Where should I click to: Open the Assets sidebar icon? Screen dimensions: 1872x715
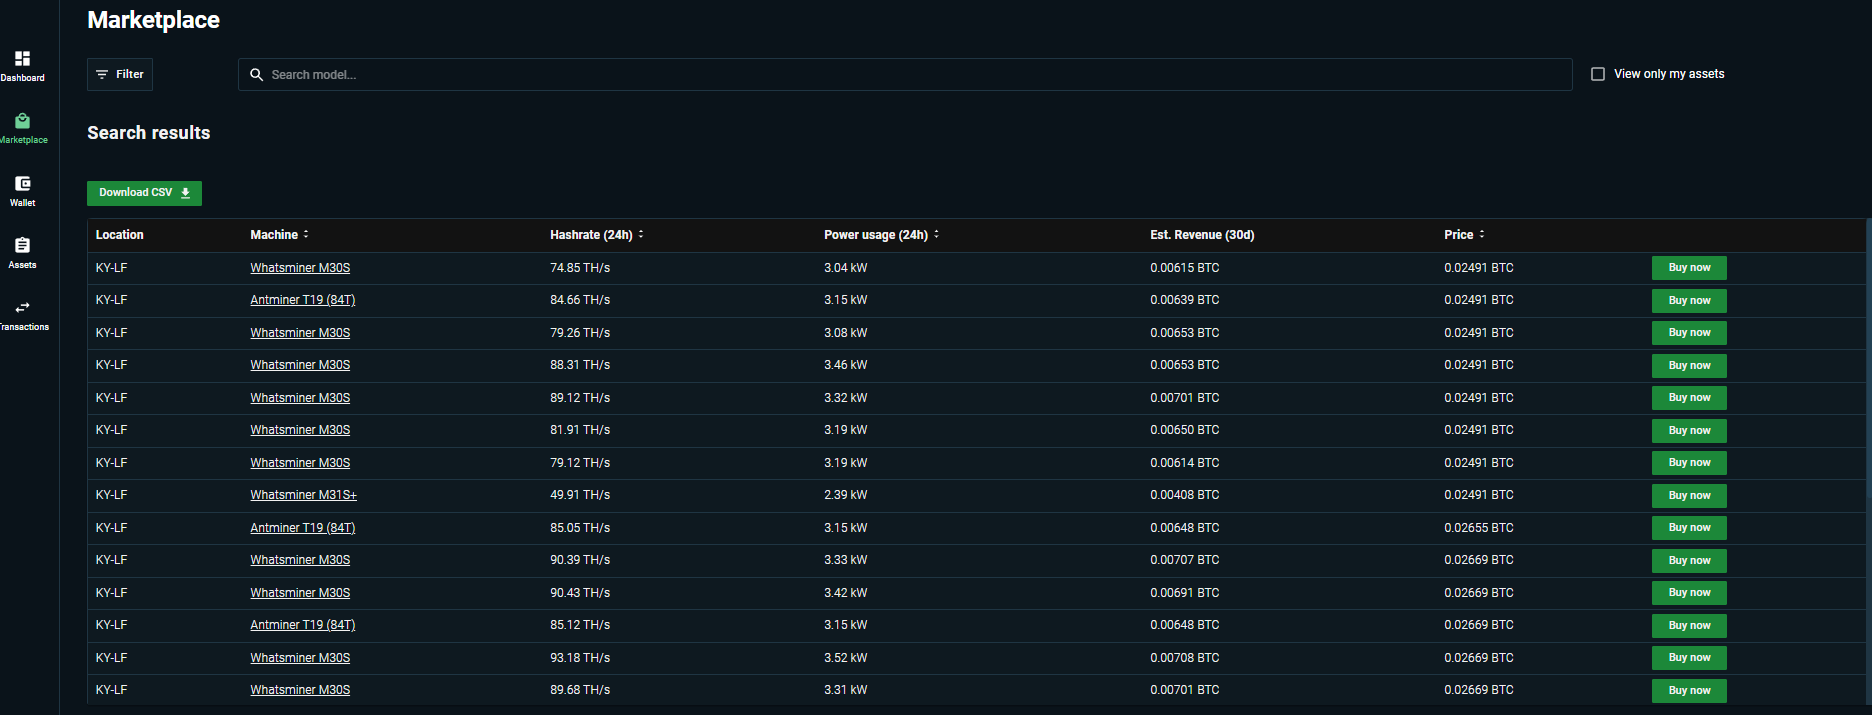[22, 246]
